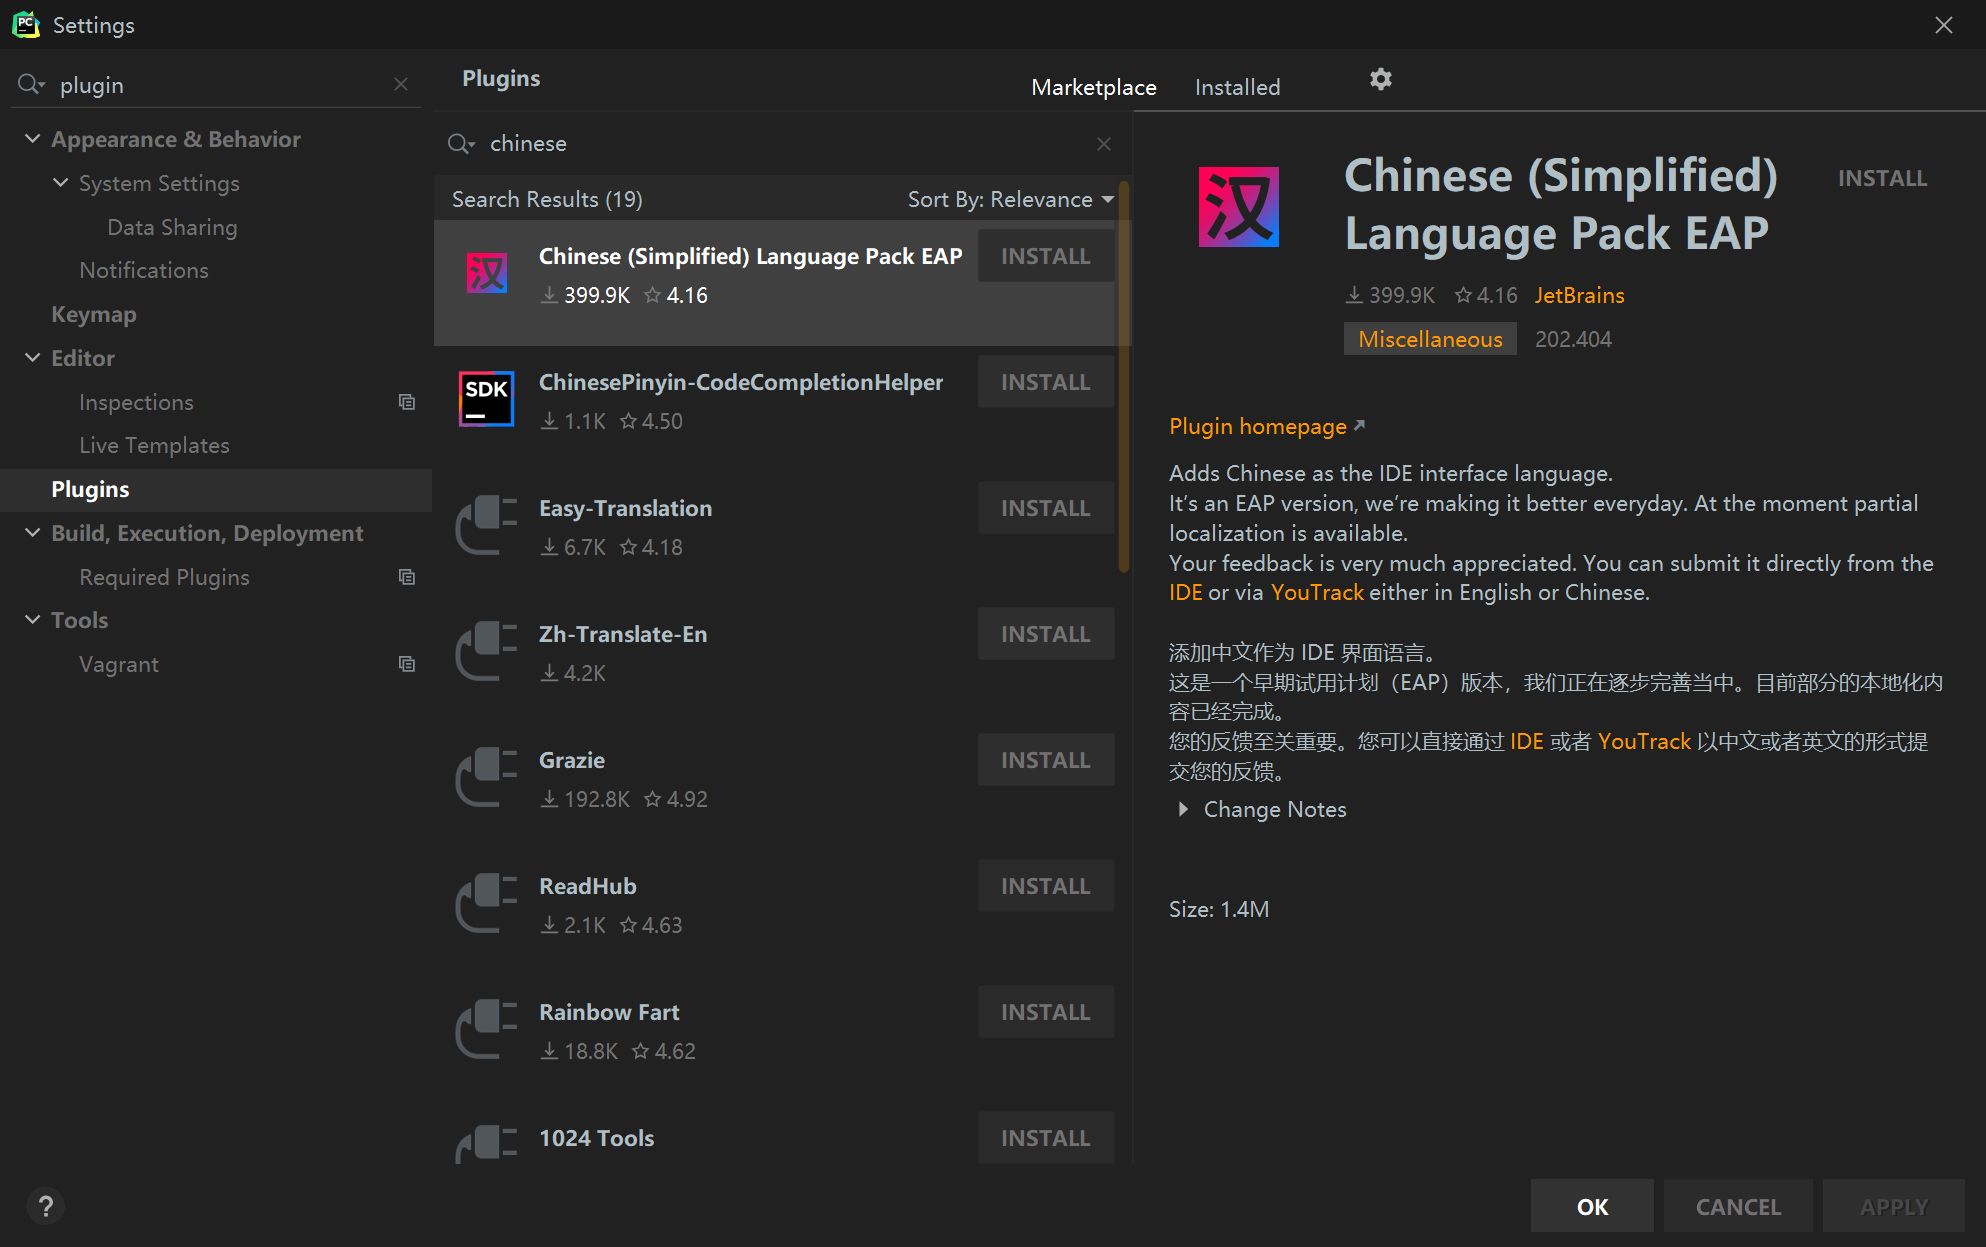Expand the Change Notes section
The width and height of the screenshot is (1986, 1247).
[x=1183, y=809]
